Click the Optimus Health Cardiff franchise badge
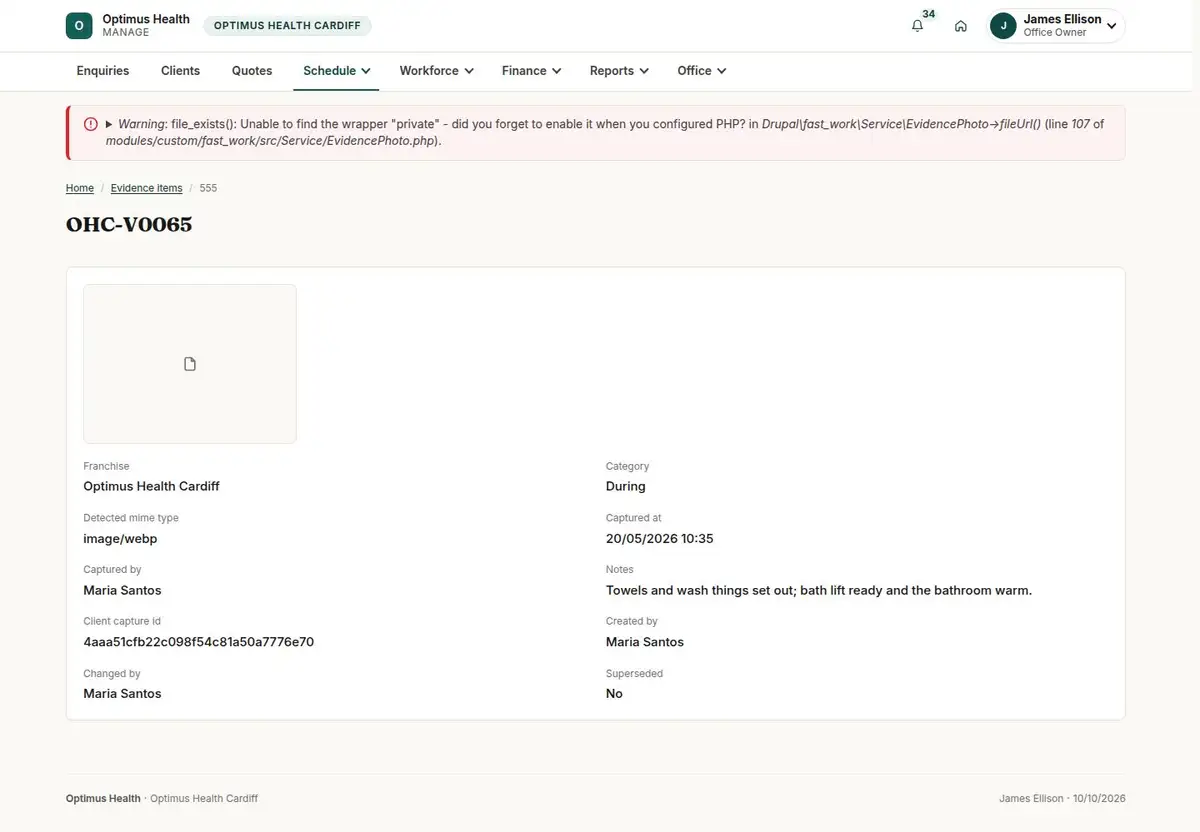The width and height of the screenshot is (1200, 832). 287,26
